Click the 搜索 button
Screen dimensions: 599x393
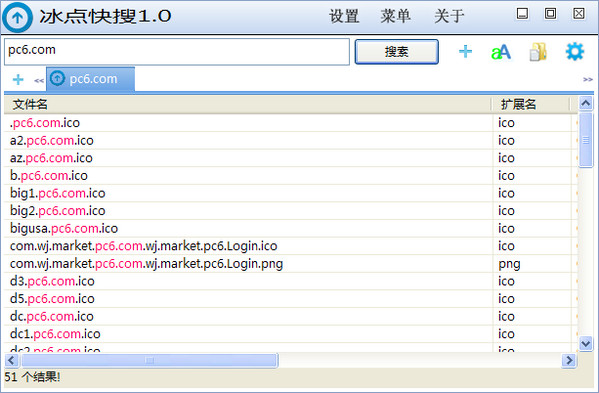(397, 52)
